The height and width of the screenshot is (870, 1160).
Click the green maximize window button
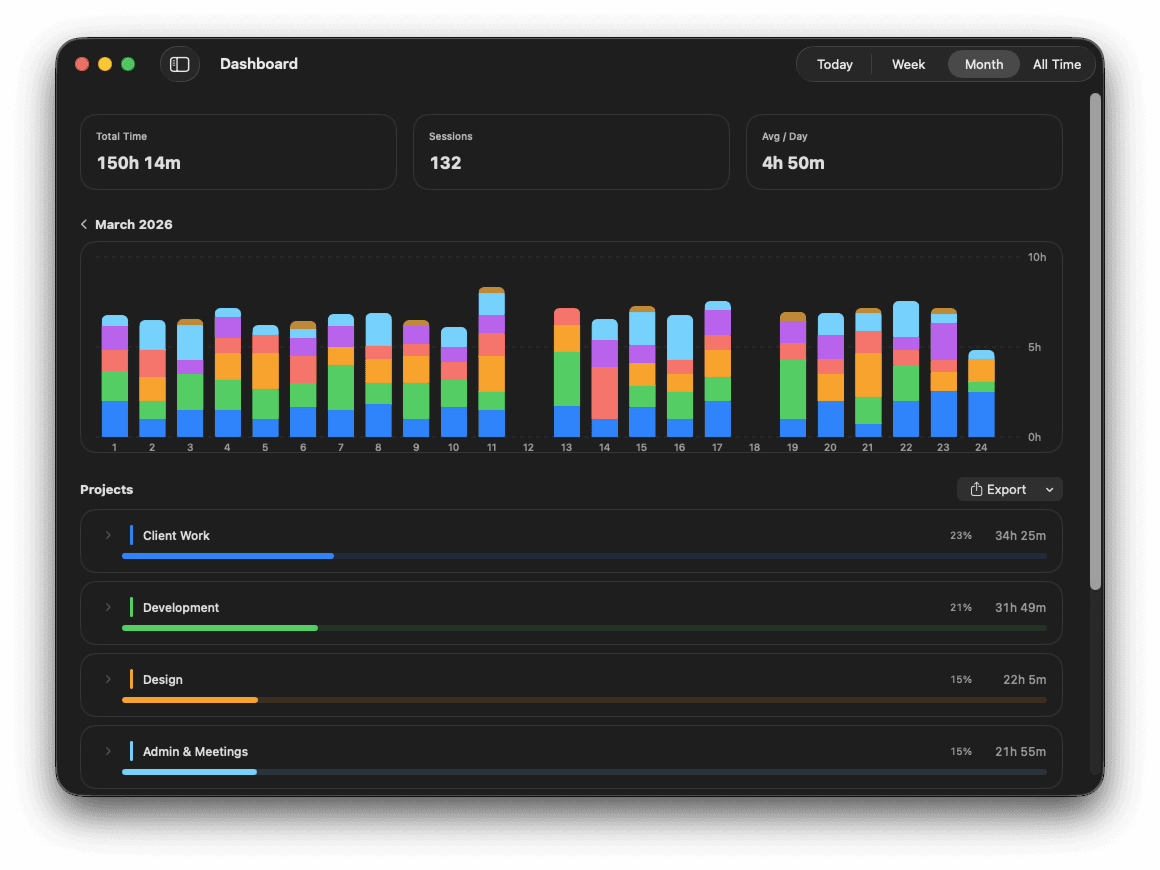click(x=128, y=64)
